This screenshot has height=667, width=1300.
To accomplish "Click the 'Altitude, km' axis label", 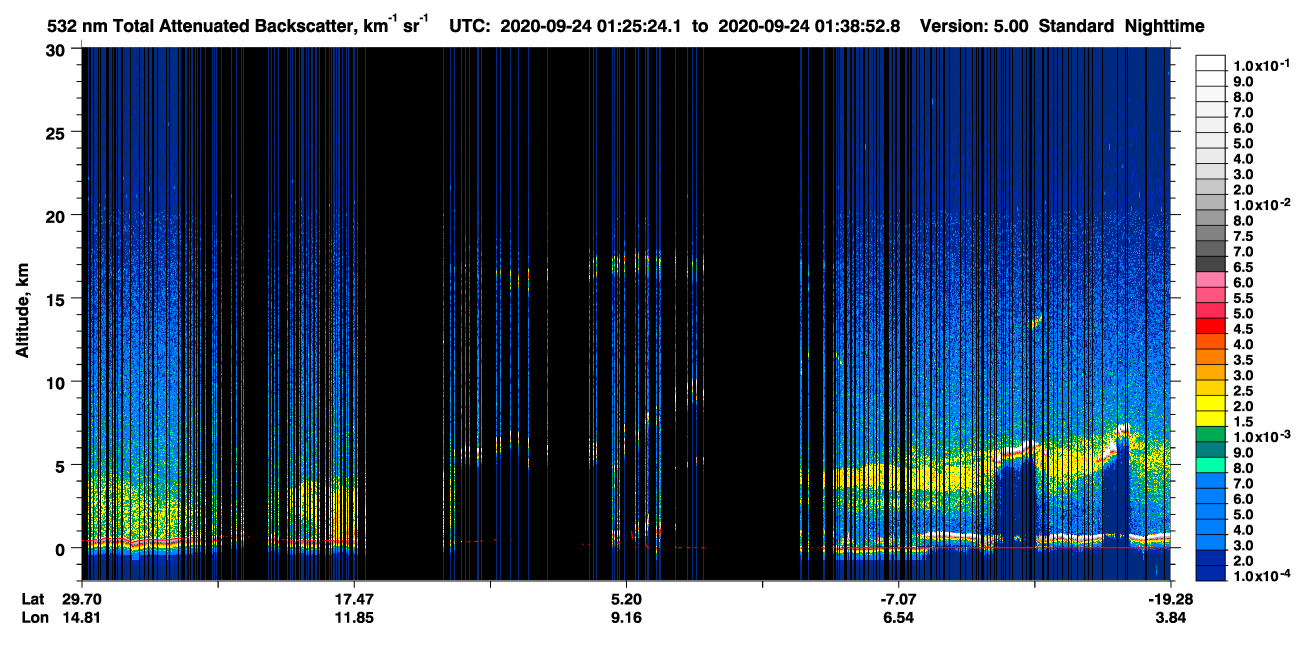I will tap(22, 312).
